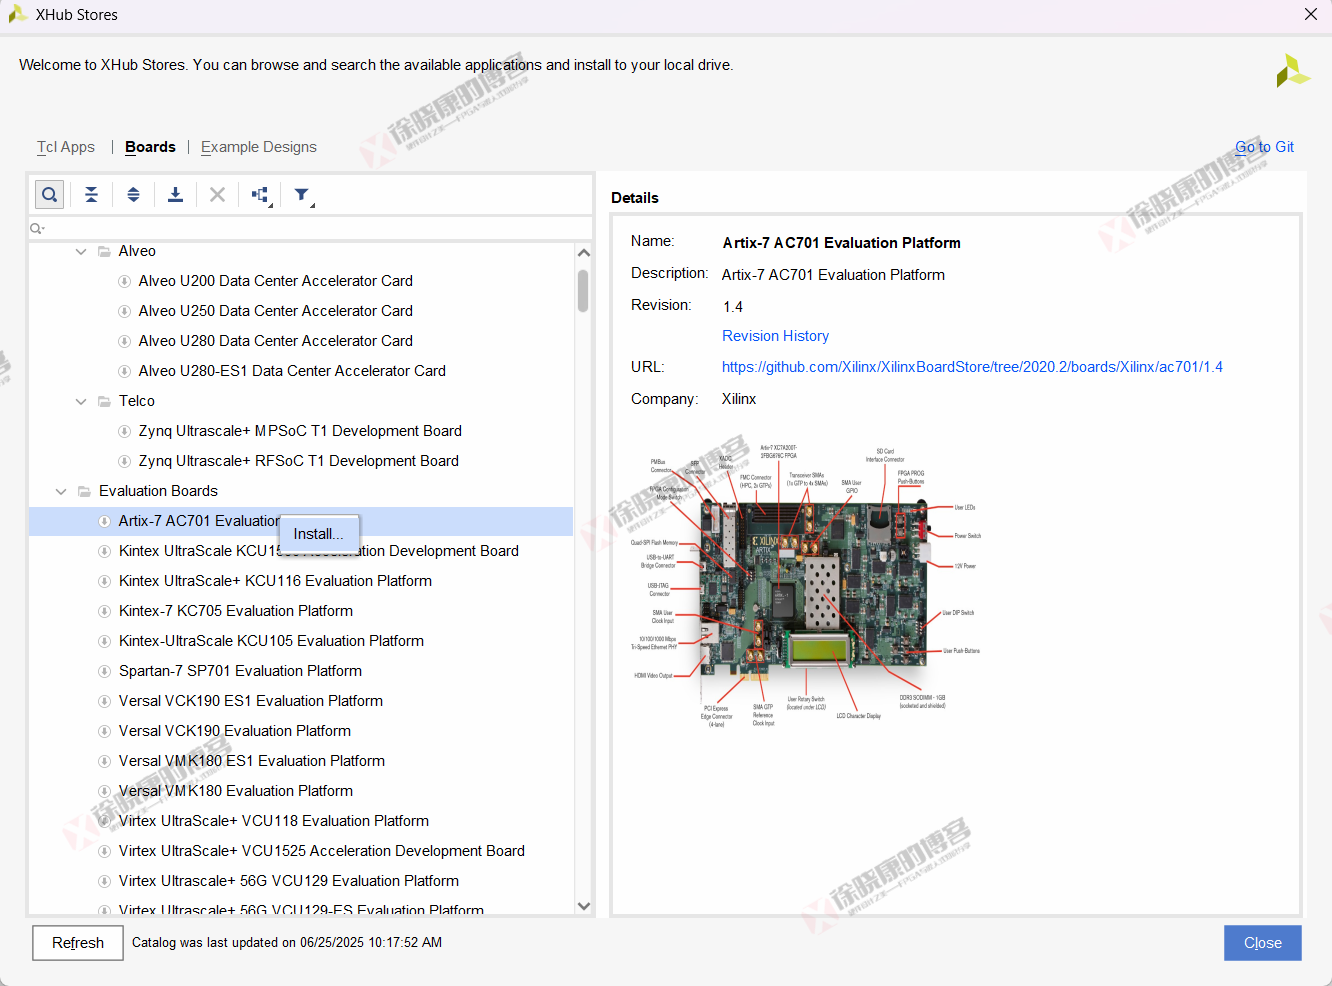1332x986 pixels.
Task: Select Kintex UltraScale+ KCU116 Evaluation Platform
Action: 275,581
